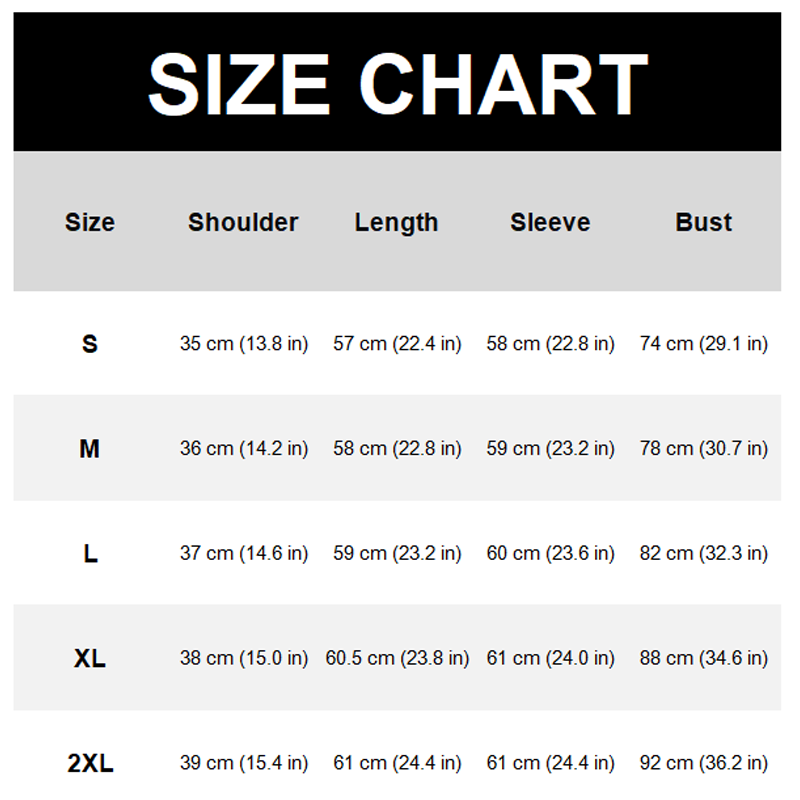Click the 2XL size row label
The image size is (800, 800).
tap(90, 764)
